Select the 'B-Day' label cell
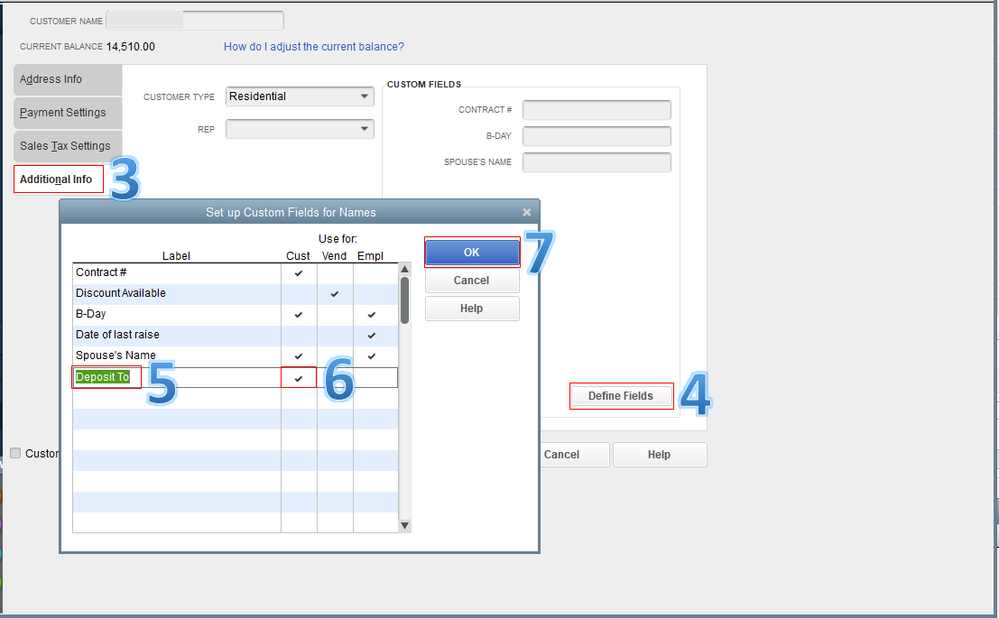 176,315
